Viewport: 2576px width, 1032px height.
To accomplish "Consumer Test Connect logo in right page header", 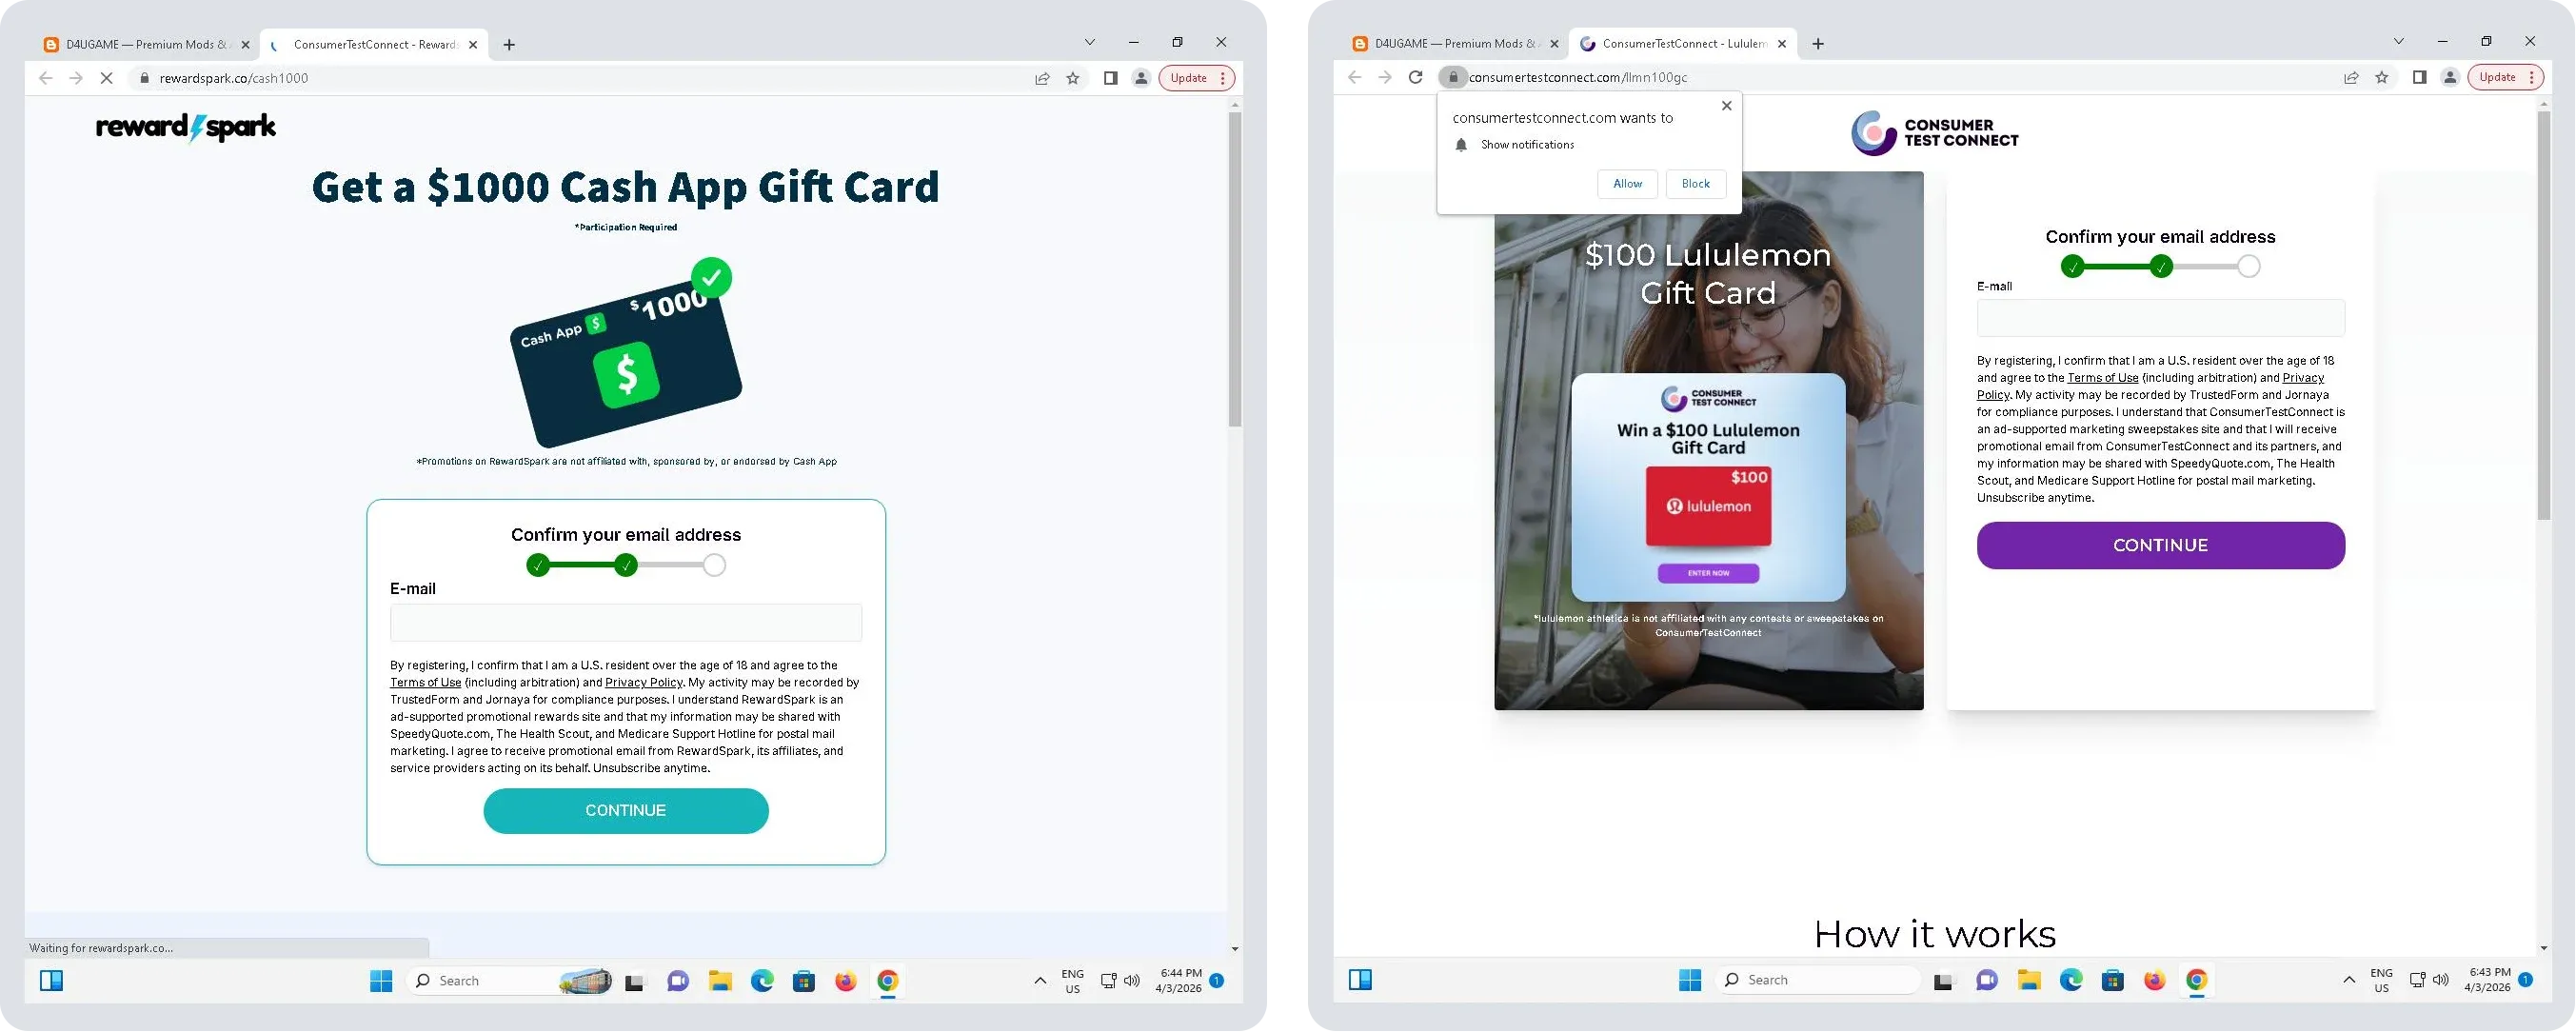I will (x=1934, y=133).
